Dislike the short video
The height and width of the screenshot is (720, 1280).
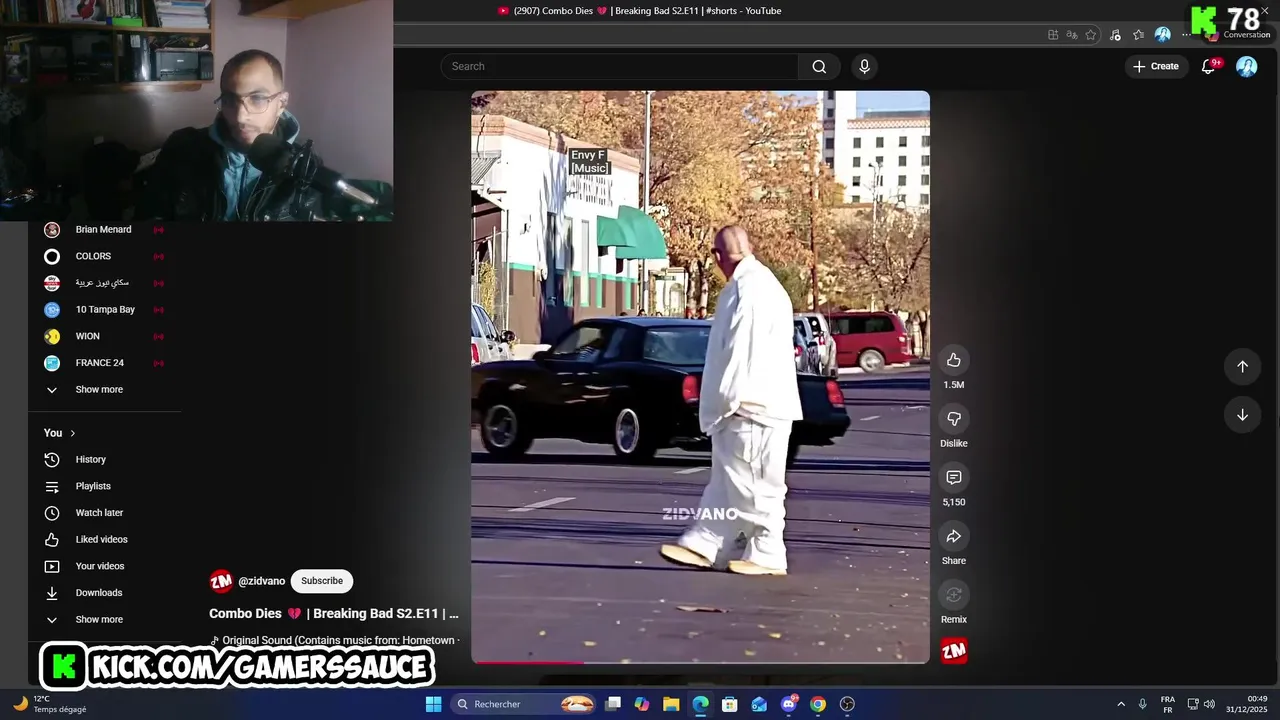pyautogui.click(x=953, y=419)
